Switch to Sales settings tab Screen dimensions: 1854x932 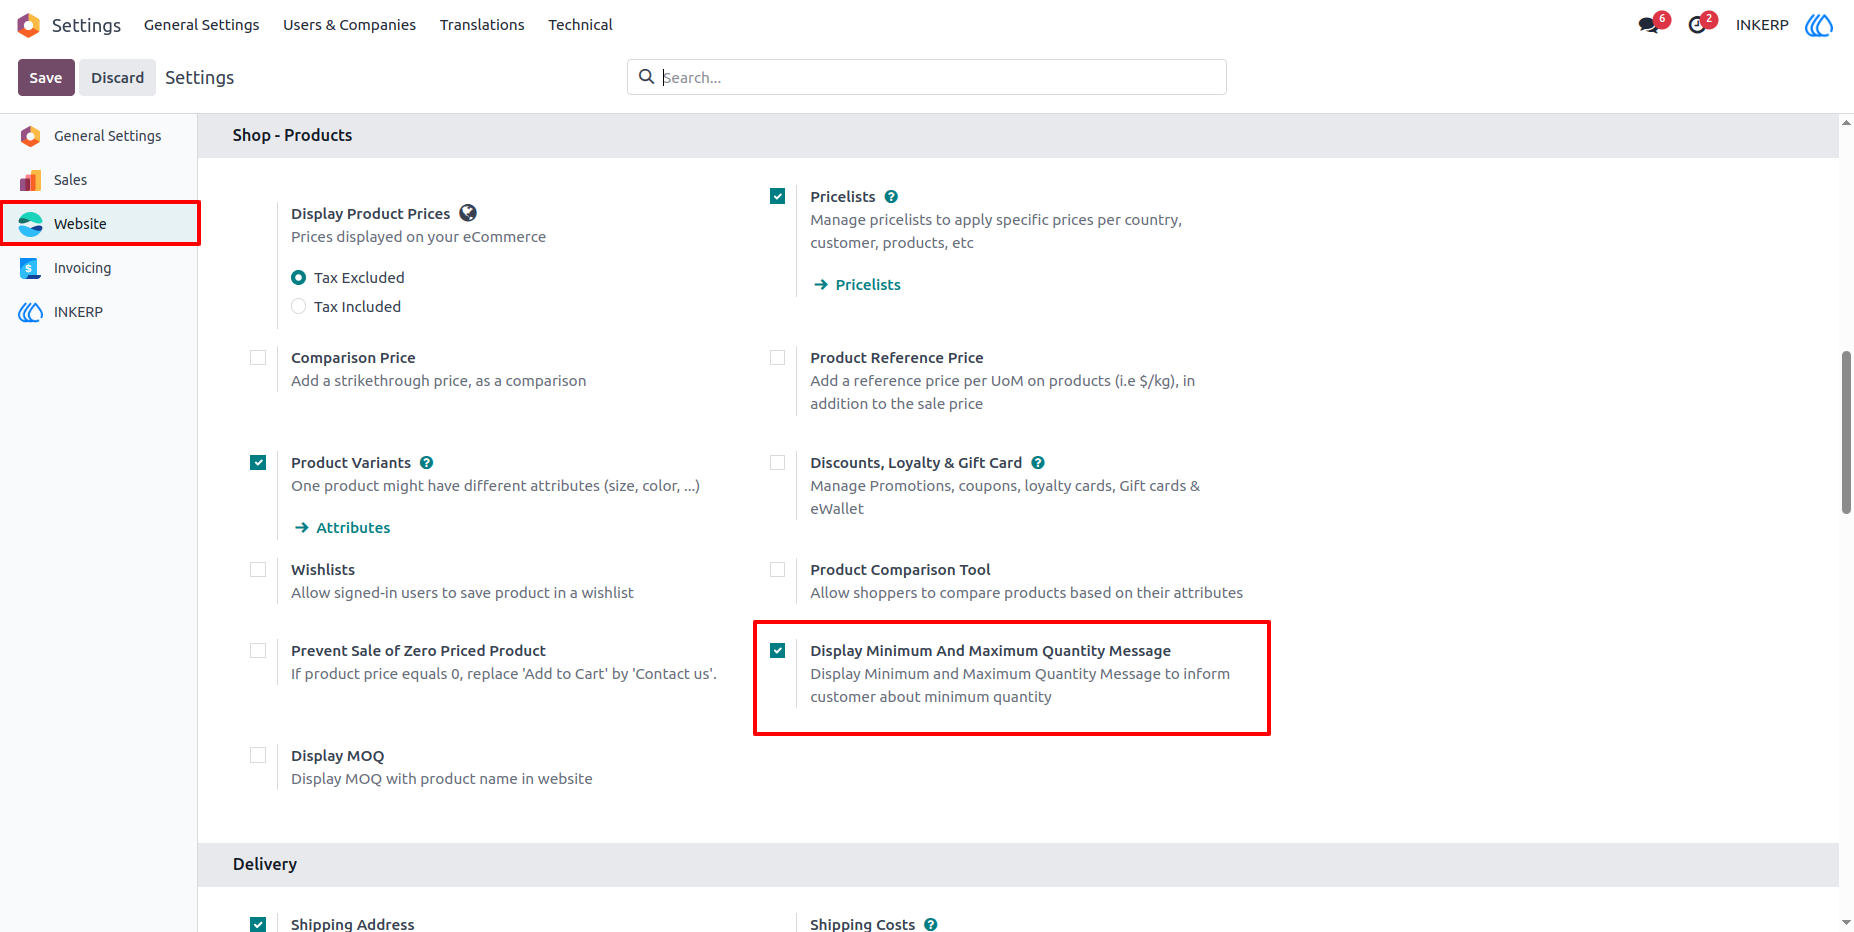[x=99, y=180]
